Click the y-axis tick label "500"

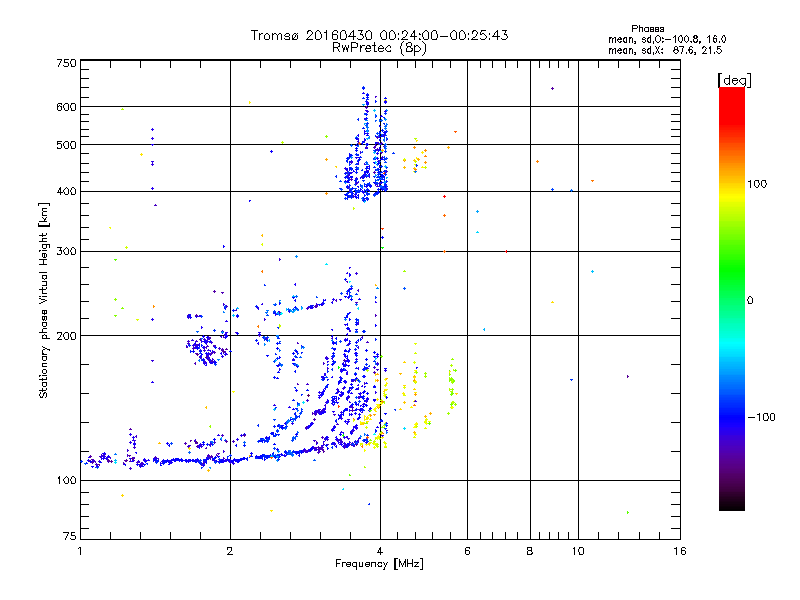point(66,145)
